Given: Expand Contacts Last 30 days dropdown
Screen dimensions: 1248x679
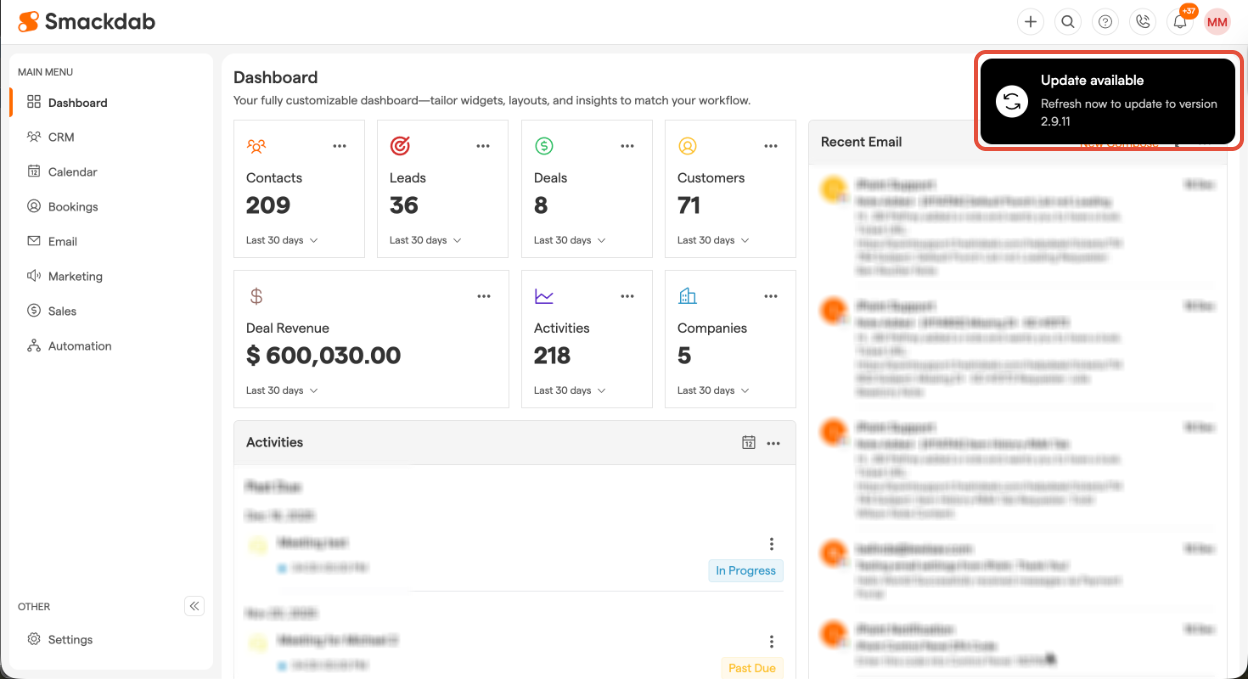Looking at the screenshot, I should click(x=282, y=240).
